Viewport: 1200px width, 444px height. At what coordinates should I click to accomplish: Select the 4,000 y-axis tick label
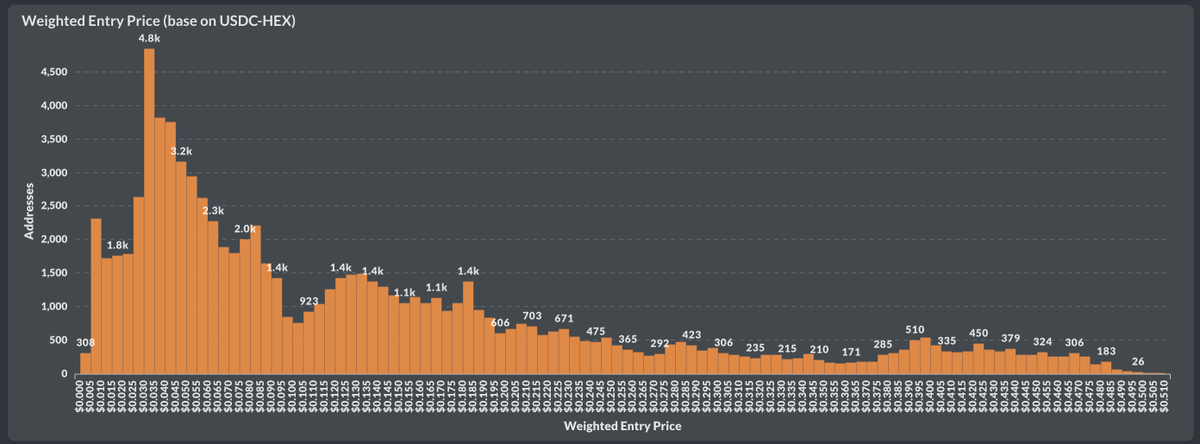[53, 105]
